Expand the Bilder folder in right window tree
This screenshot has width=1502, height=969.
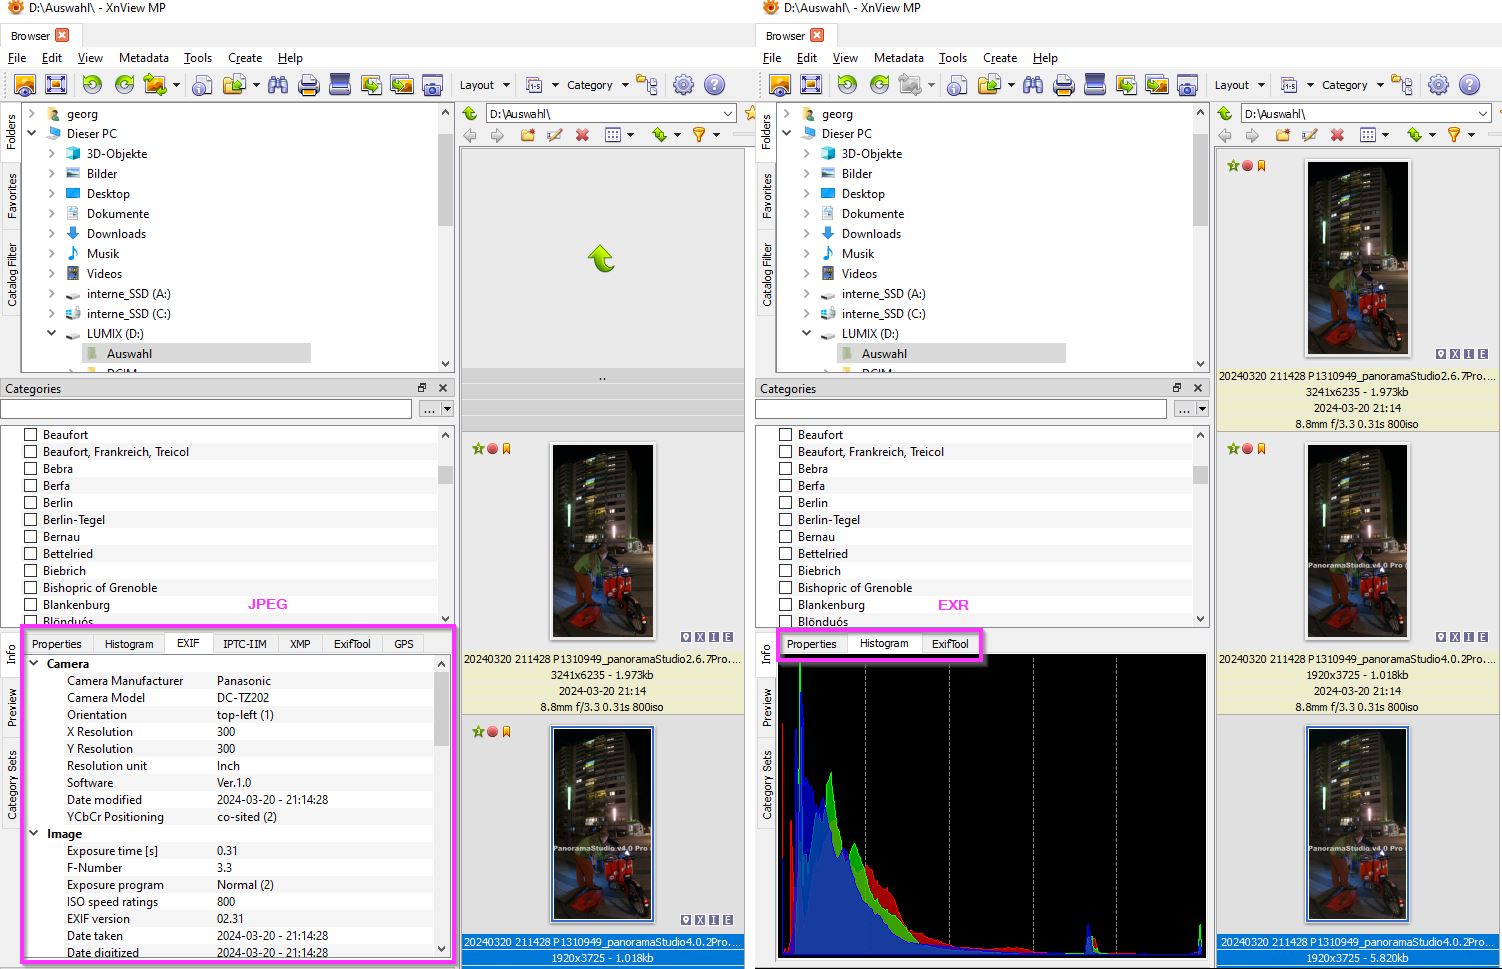pos(807,174)
